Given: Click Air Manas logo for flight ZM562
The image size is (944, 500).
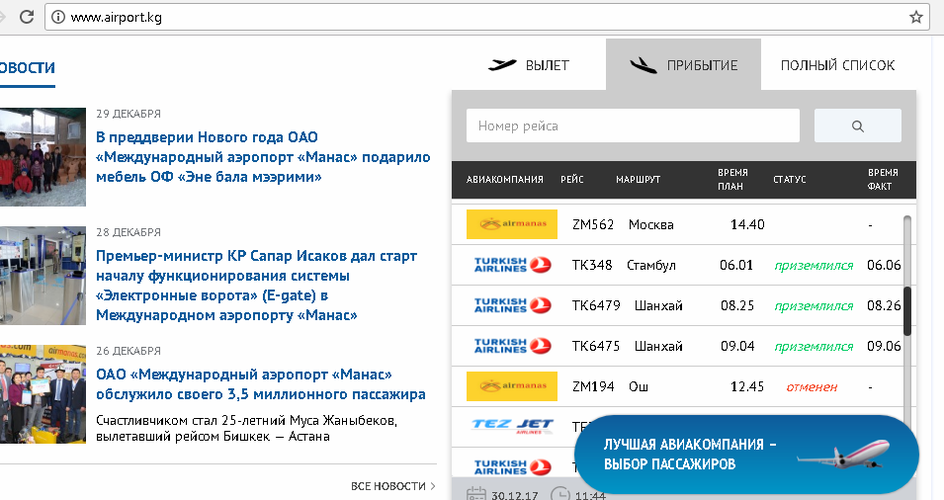Looking at the screenshot, I should (x=511, y=225).
